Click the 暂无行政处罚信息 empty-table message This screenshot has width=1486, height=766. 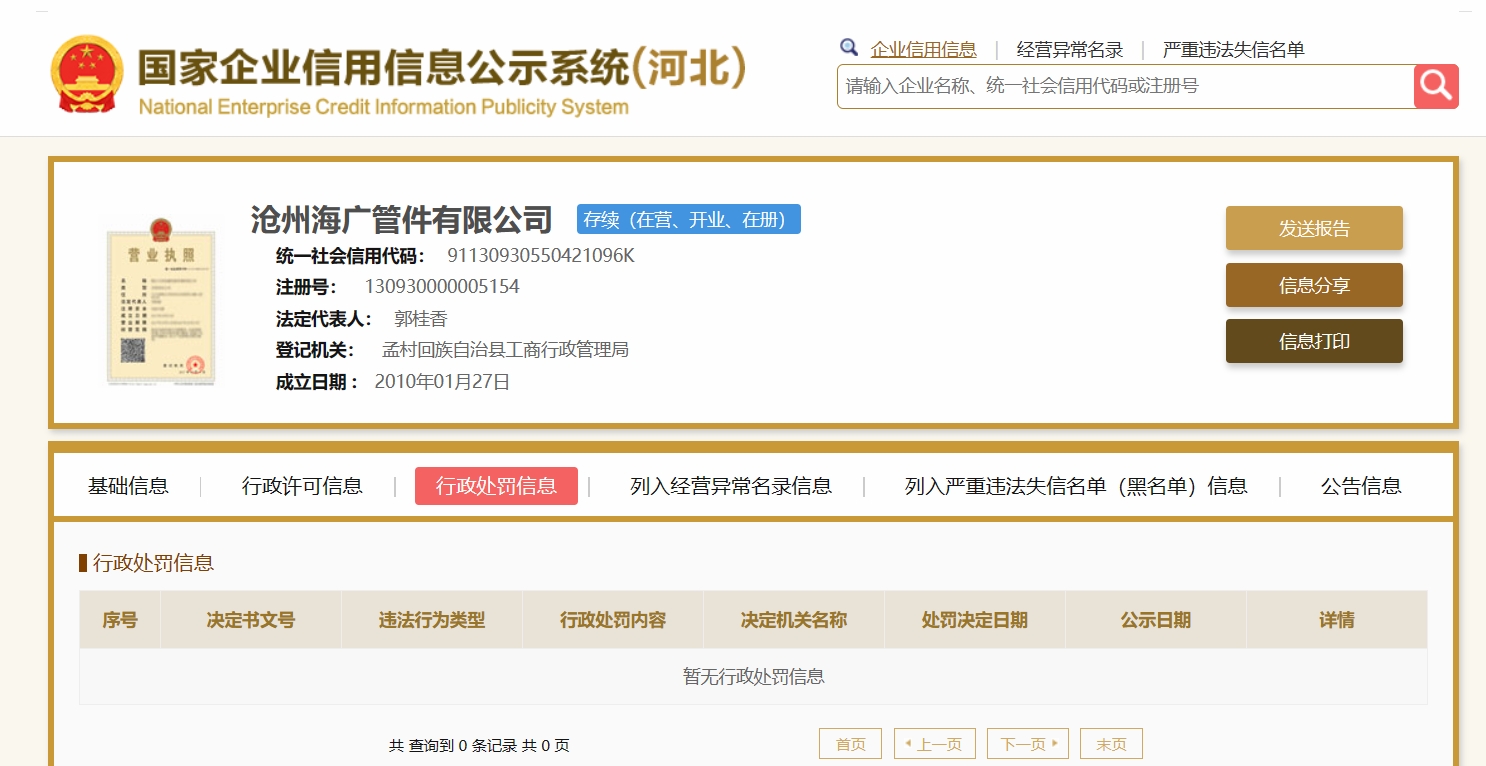(754, 677)
